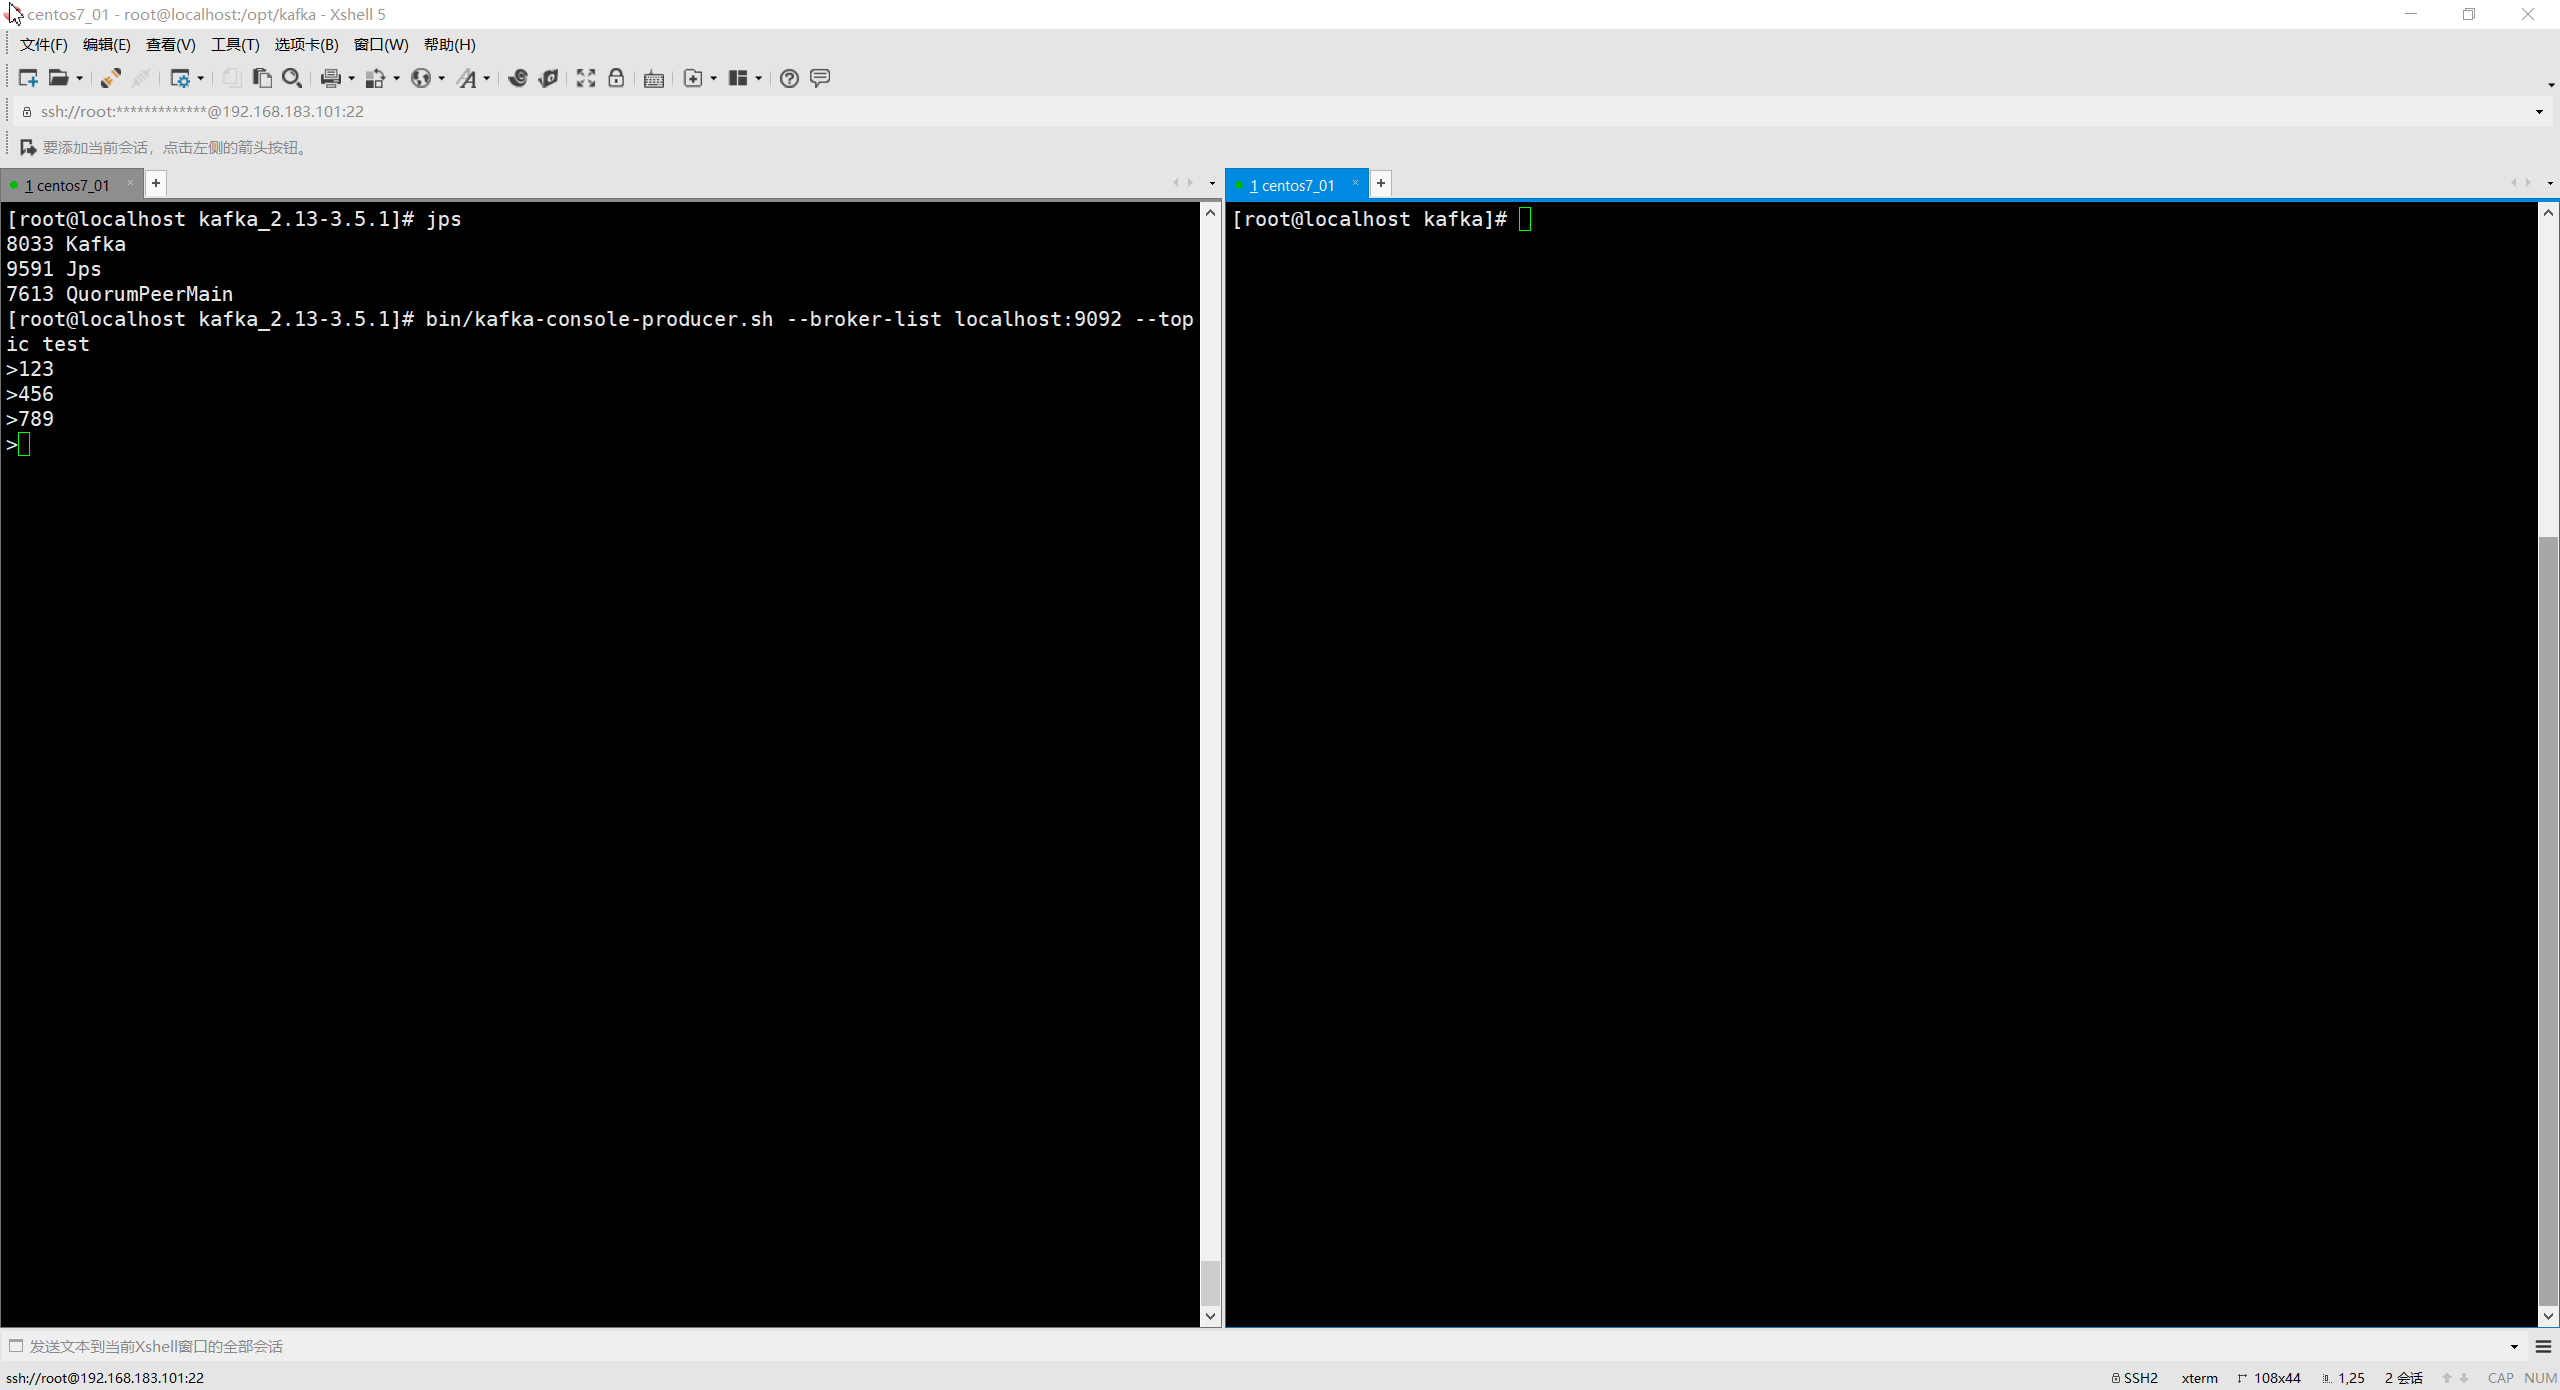Click the Paste clipboard icon
The width and height of the screenshot is (2560, 1390).
[262, 78]
